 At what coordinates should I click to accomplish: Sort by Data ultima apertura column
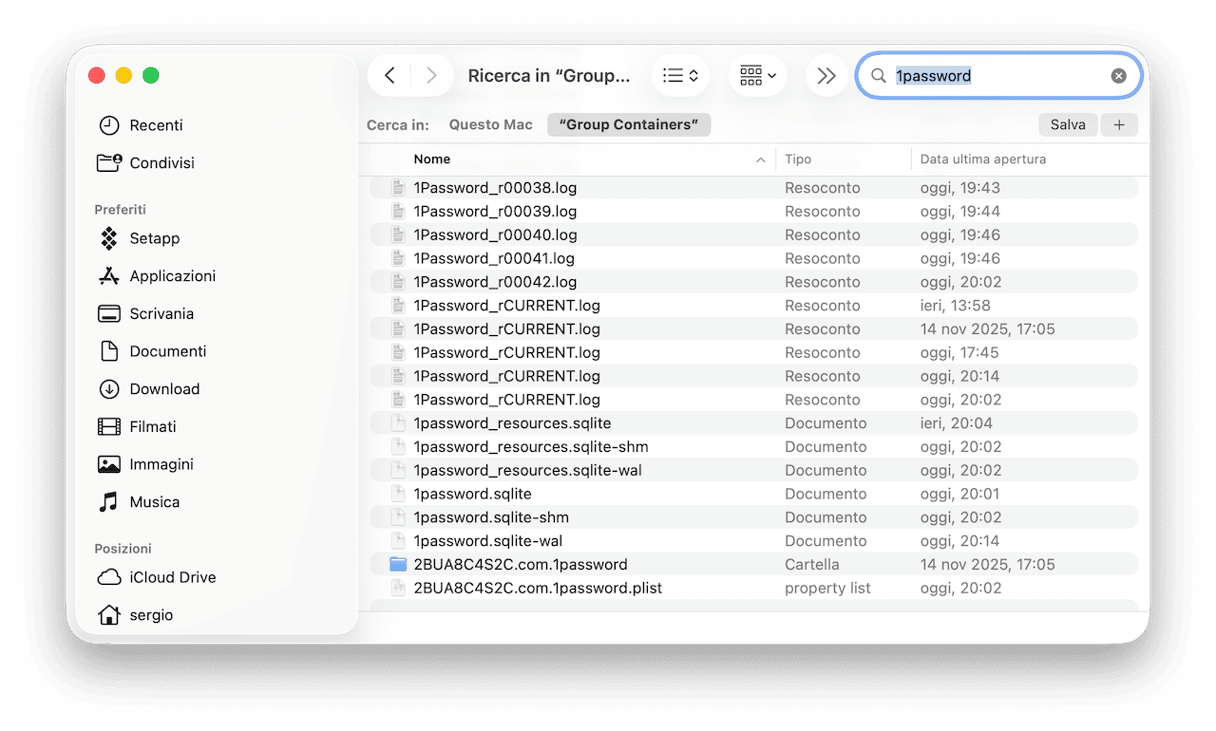(982, 160)
